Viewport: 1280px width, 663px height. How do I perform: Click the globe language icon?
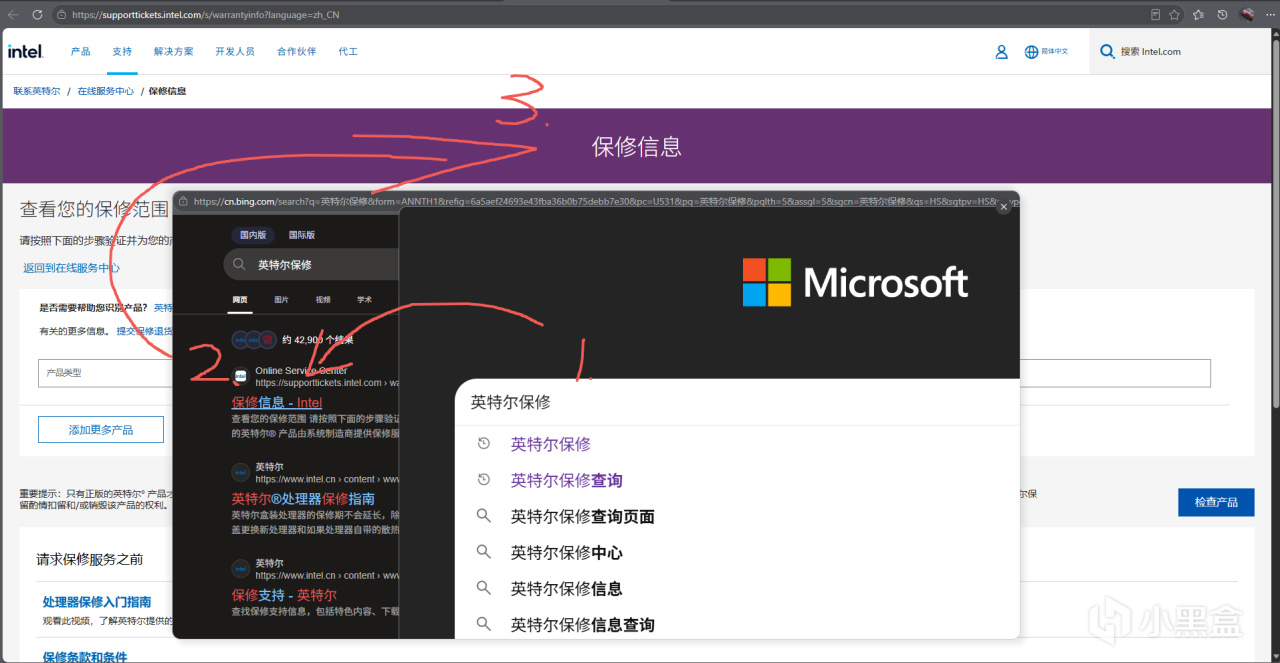pyautogui.click(x=1031, y=52)
